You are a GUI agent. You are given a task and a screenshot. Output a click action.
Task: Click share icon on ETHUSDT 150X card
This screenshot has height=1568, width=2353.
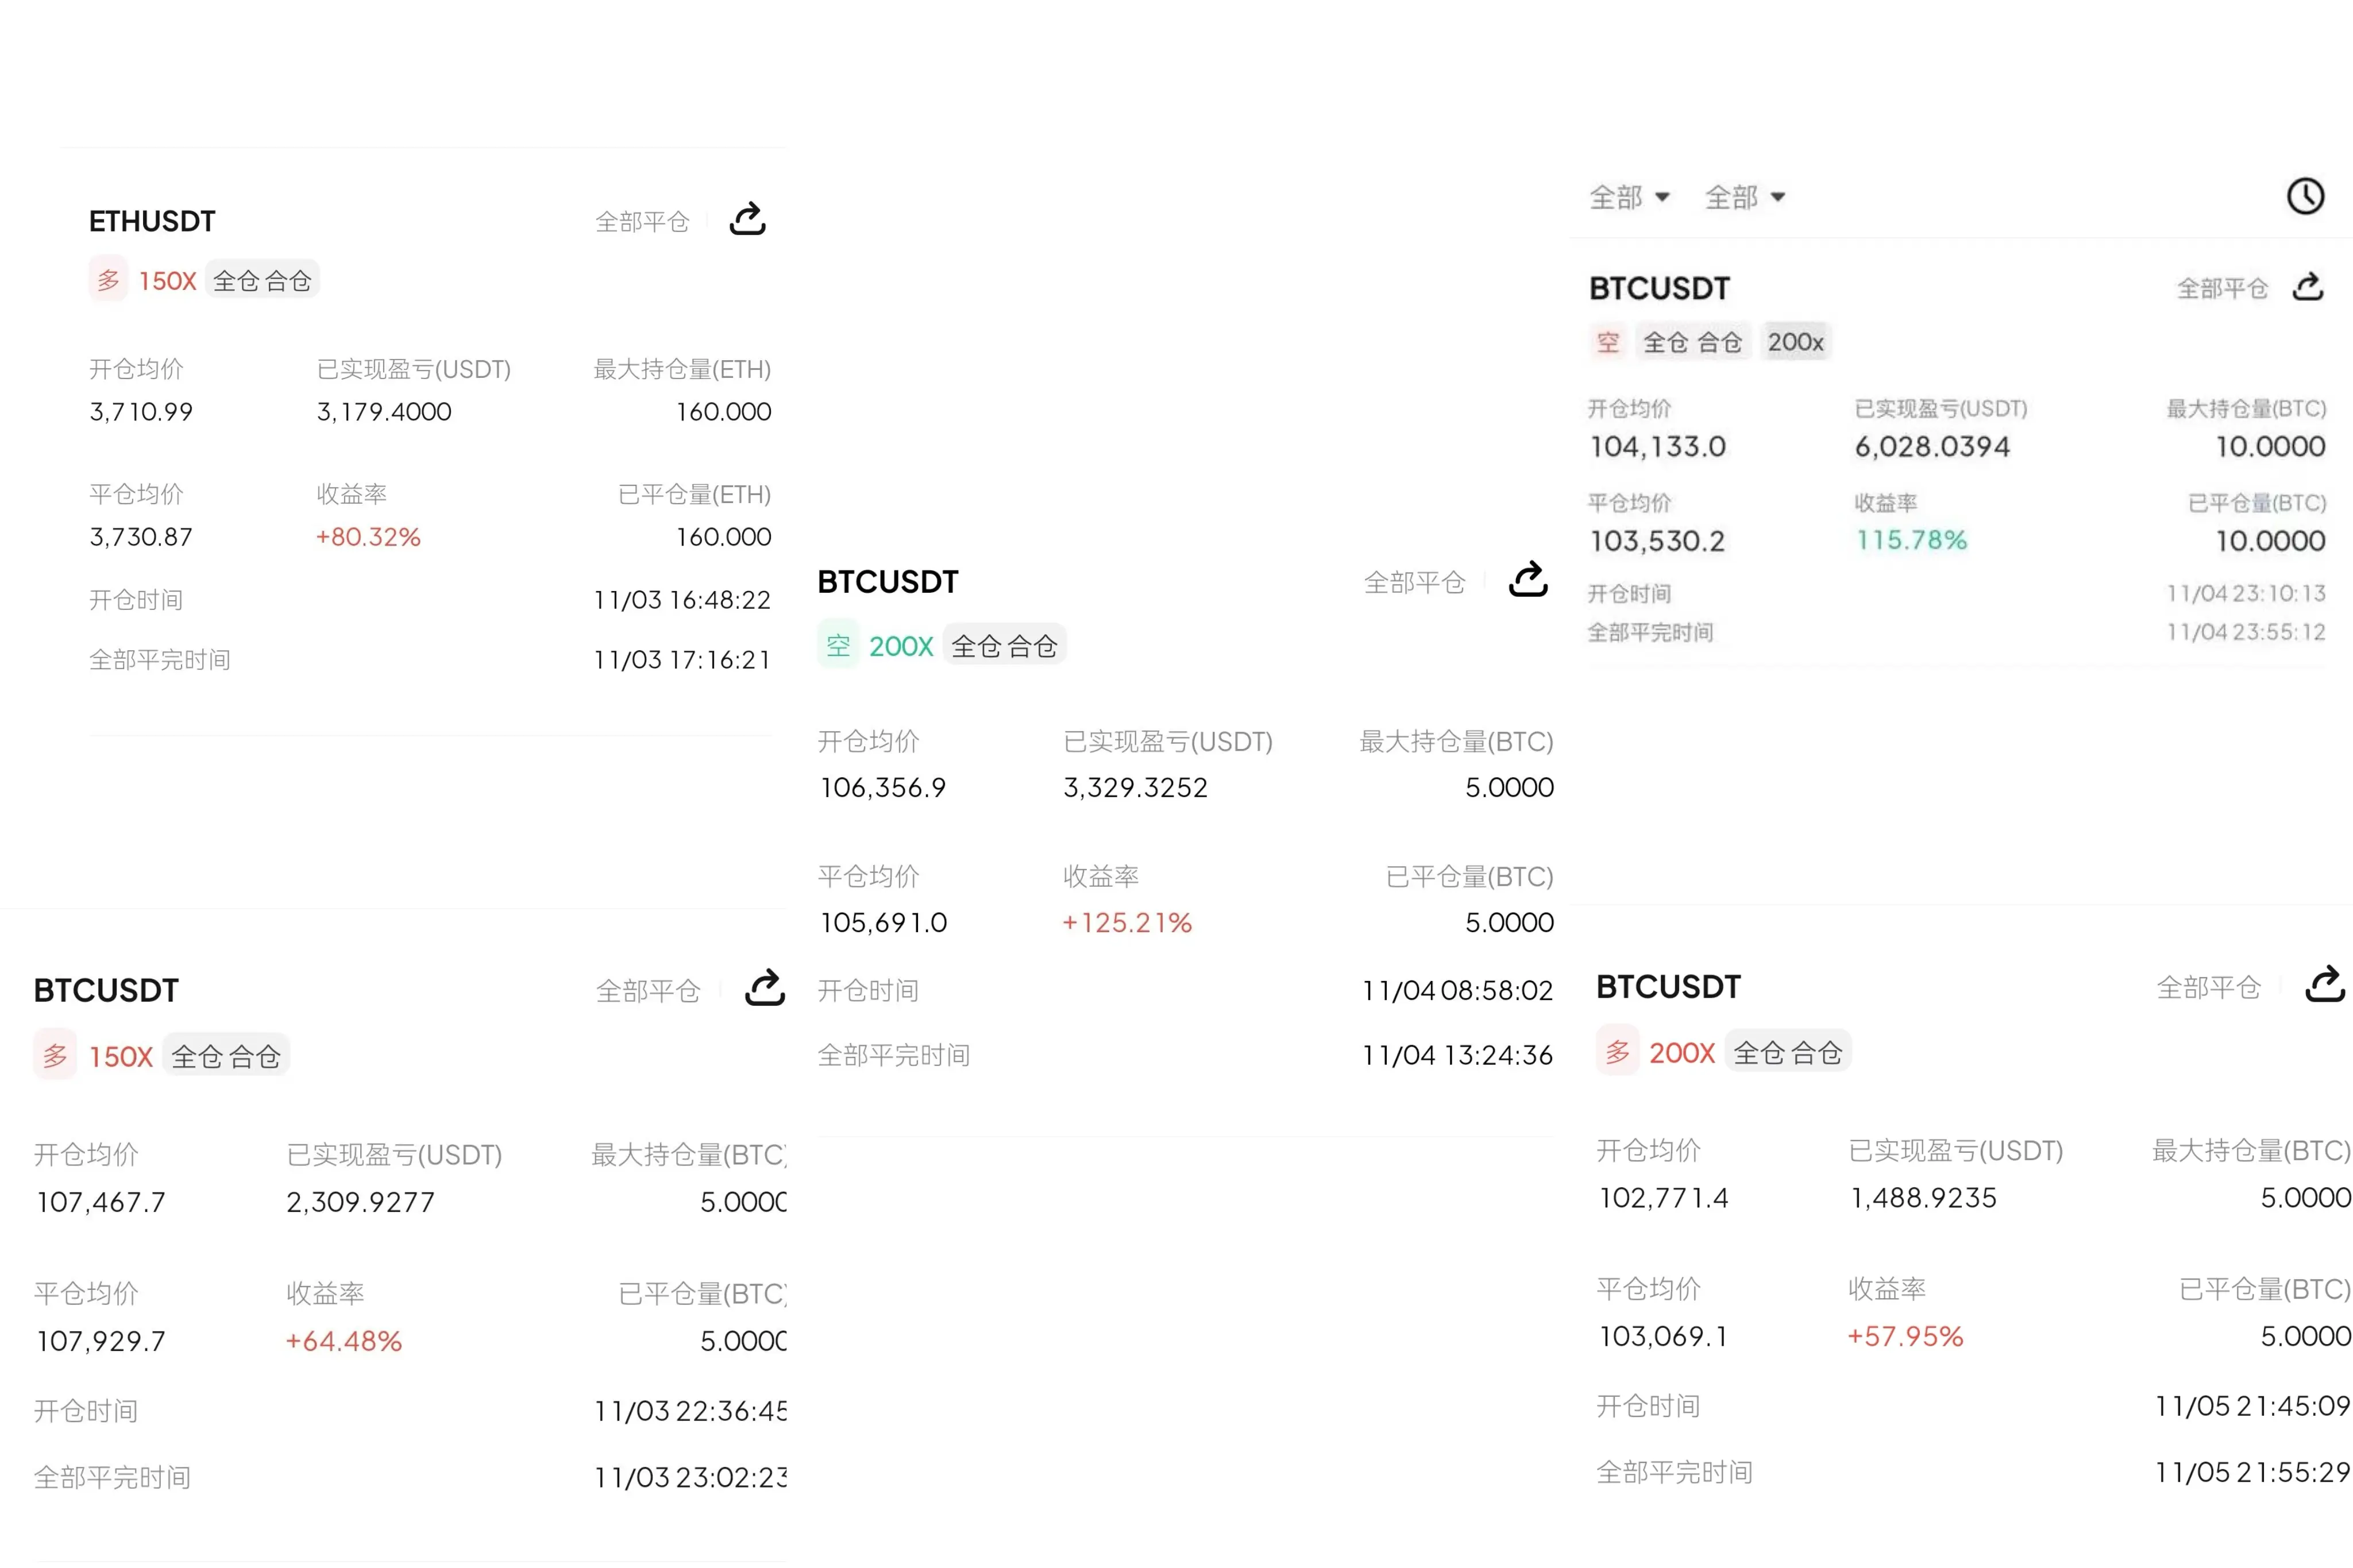pos(747,219)
